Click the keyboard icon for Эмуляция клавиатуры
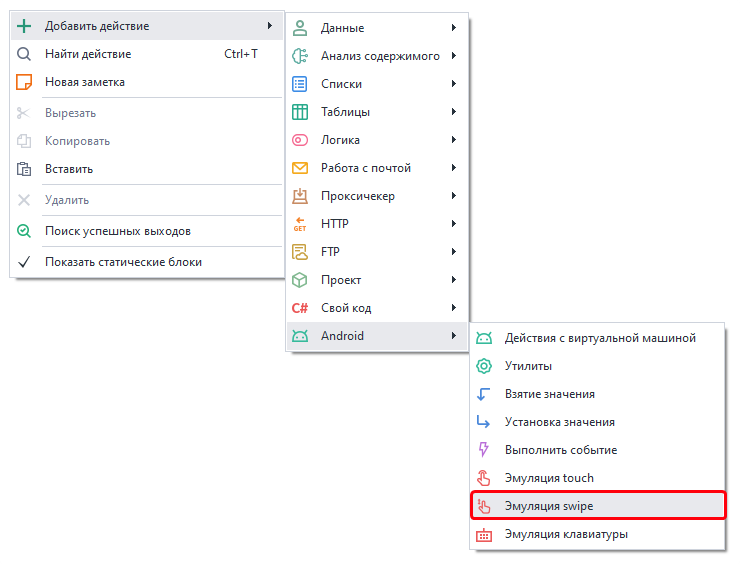Viewport: 740px width, 564px height. (x=484, y=534)
